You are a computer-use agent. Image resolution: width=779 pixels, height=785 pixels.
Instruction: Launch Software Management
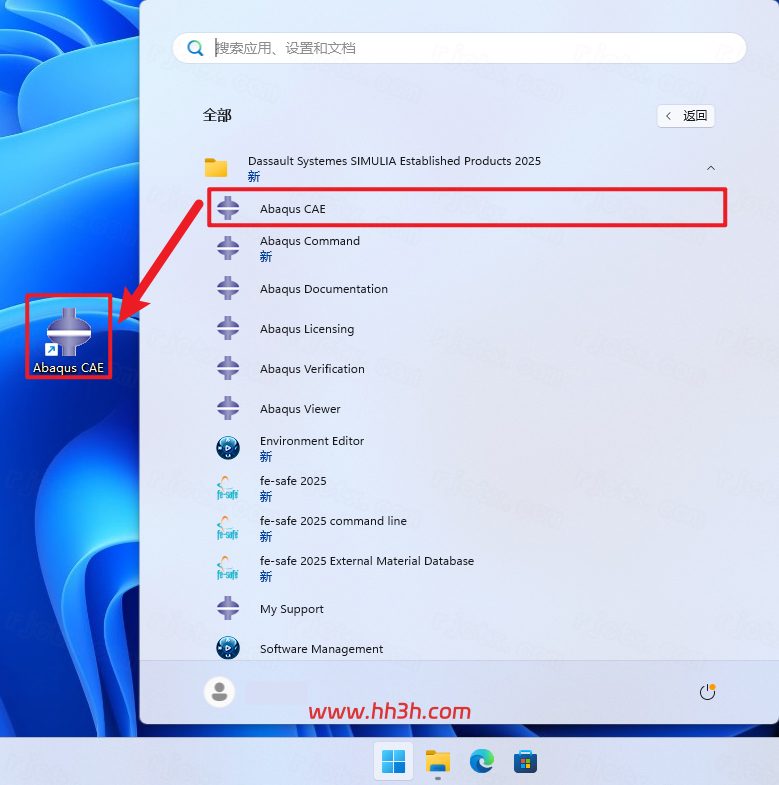467,648
